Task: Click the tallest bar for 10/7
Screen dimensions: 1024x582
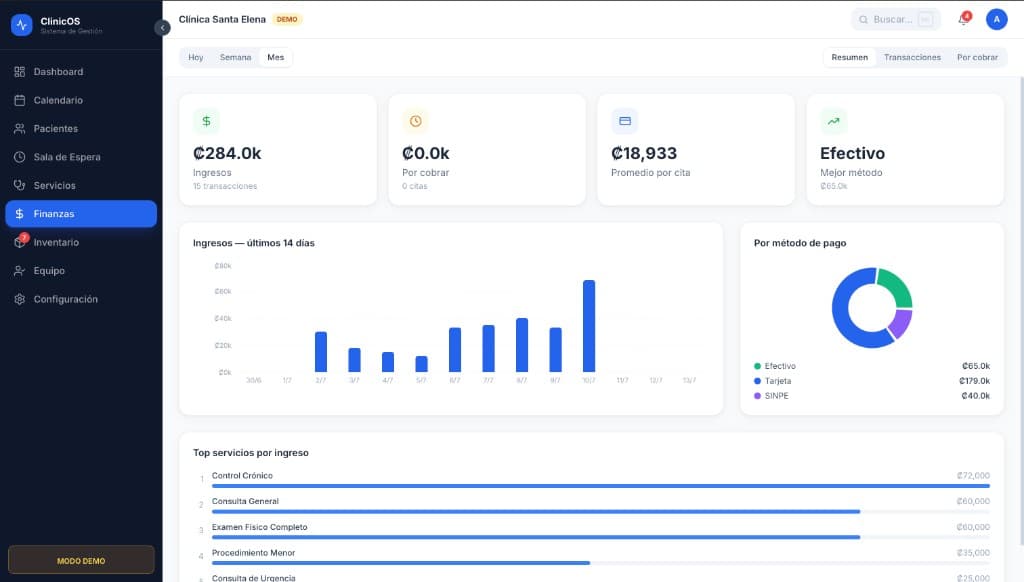Action: (x=589, y=326)
